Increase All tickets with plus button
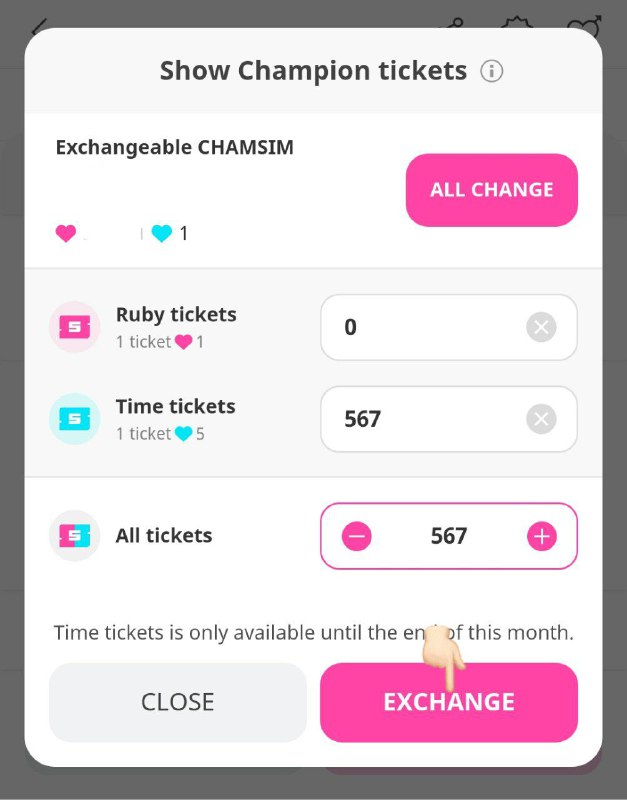Viewport: 627px width, 800px height. click(541, 536)
